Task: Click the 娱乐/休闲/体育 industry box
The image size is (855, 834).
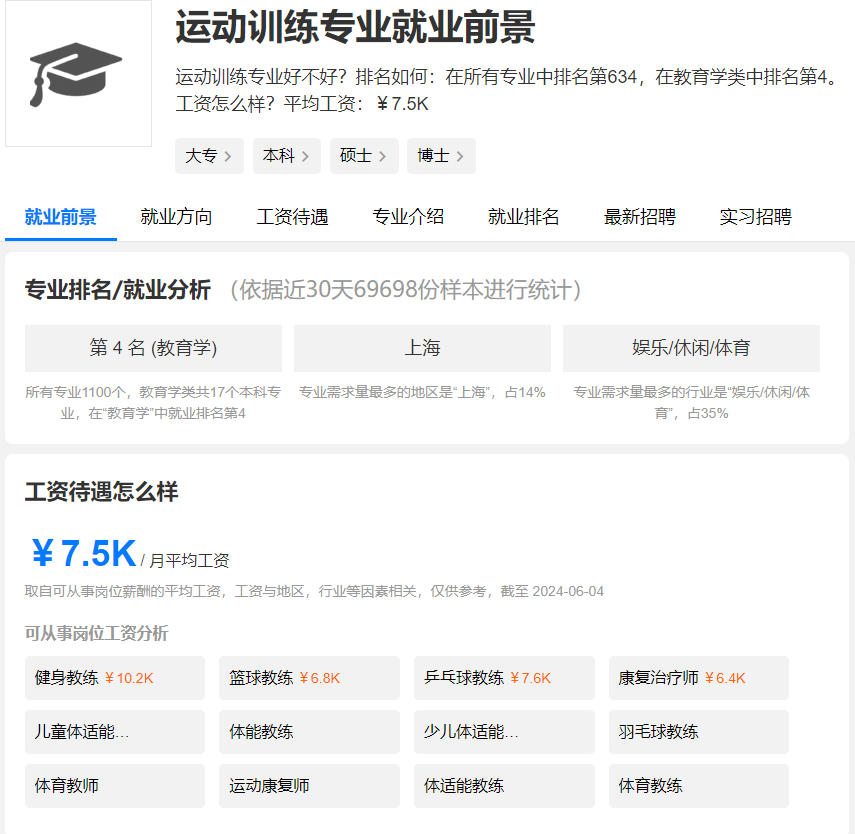Action: point(691,348)
